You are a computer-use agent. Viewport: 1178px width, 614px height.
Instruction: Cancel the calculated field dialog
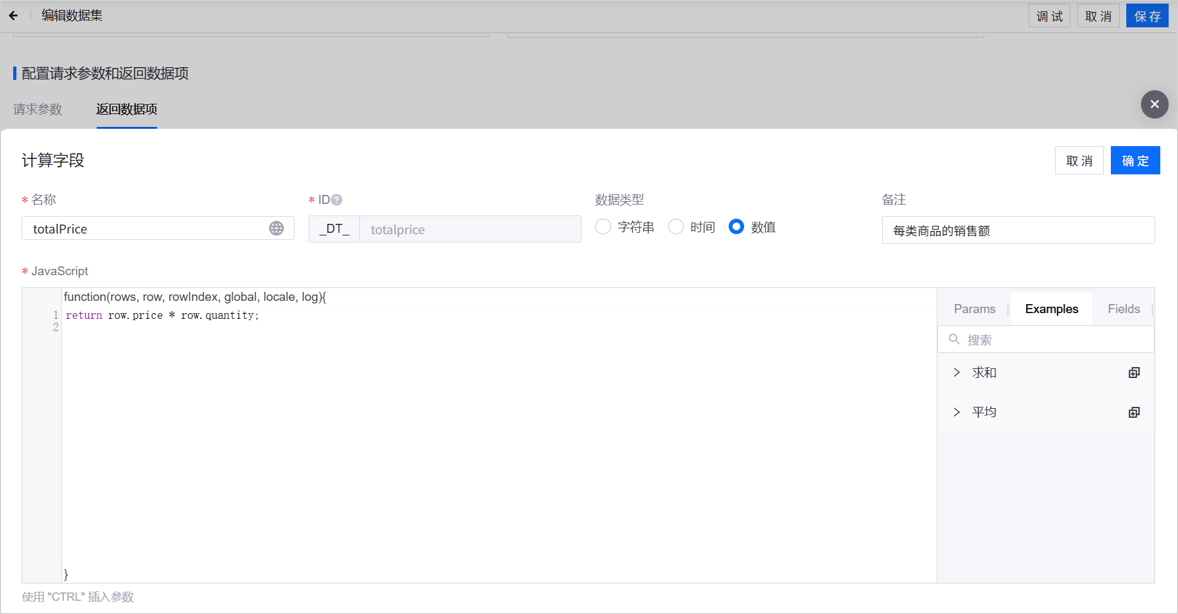click(x=1079, y=159)
